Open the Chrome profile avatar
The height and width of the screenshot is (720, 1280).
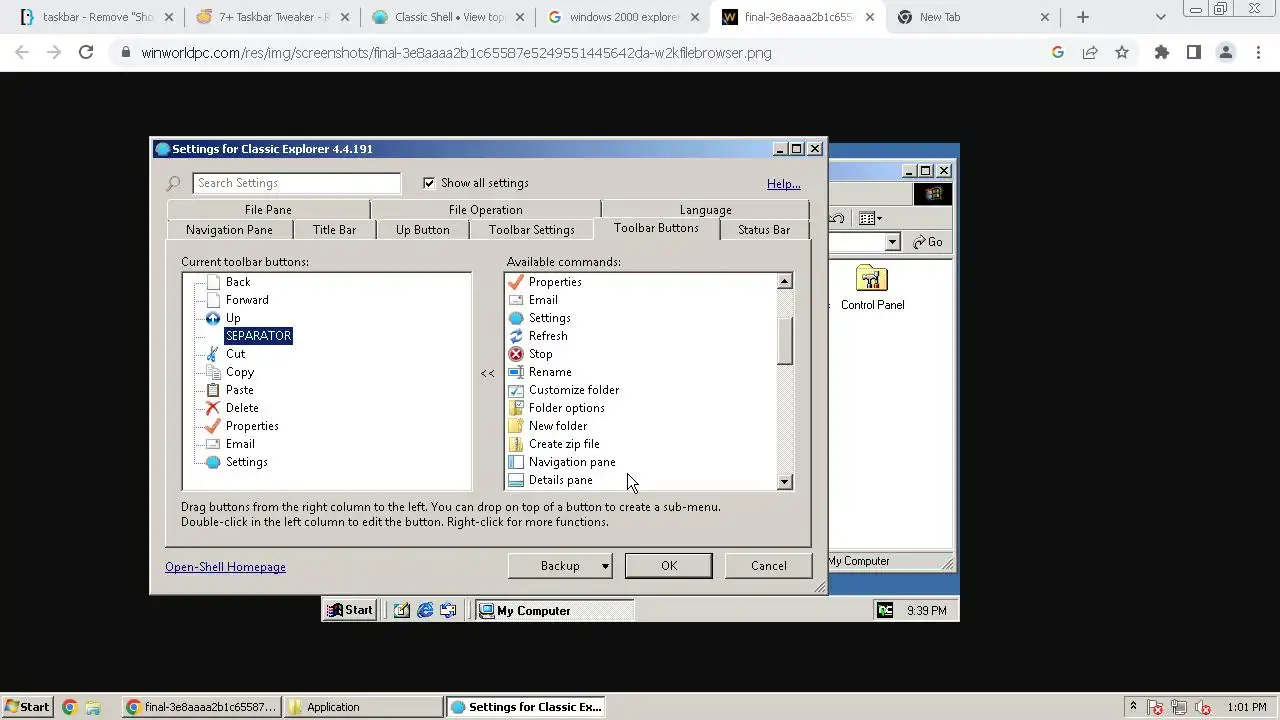[x=1226, y=53]
